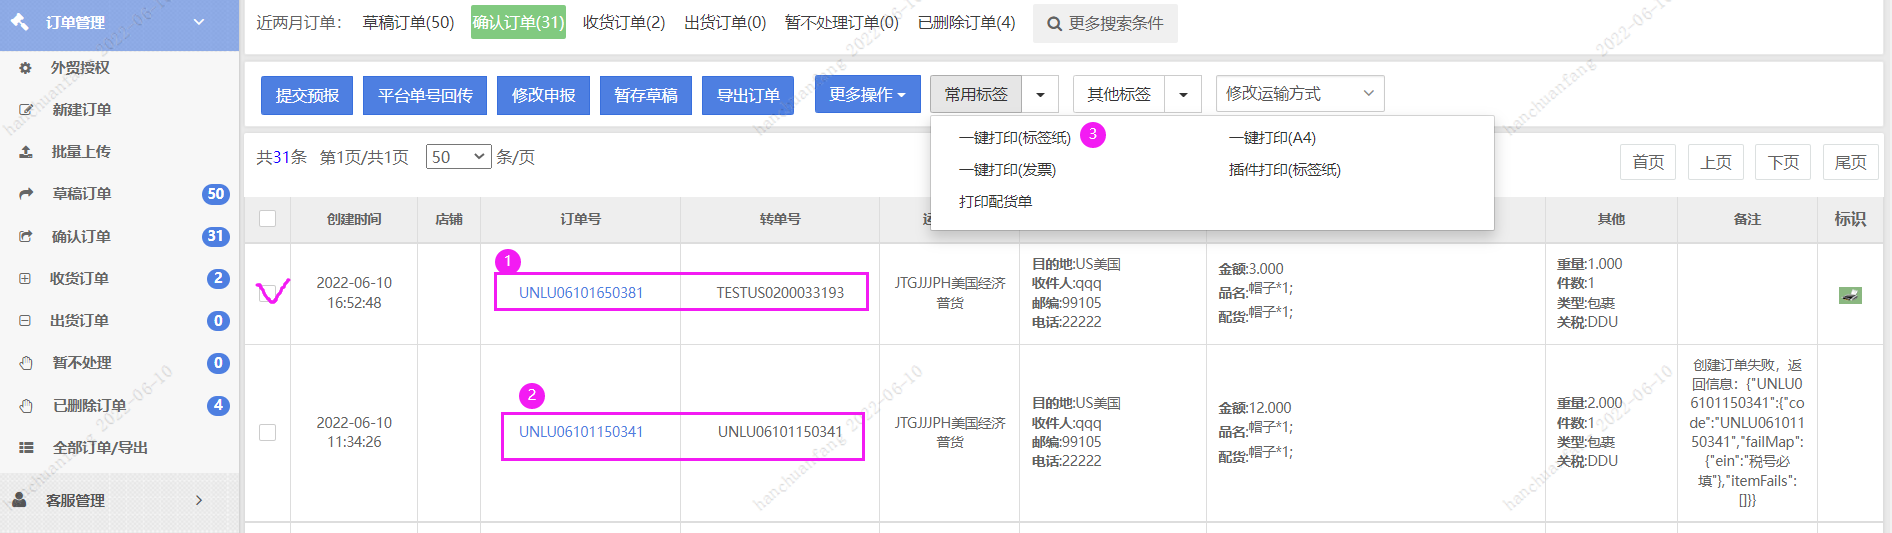Image resolution: width=1892 pixels, height=533 pixels.
Task: Switch to 确认订单(31) tab
Action: coord(518,22)
